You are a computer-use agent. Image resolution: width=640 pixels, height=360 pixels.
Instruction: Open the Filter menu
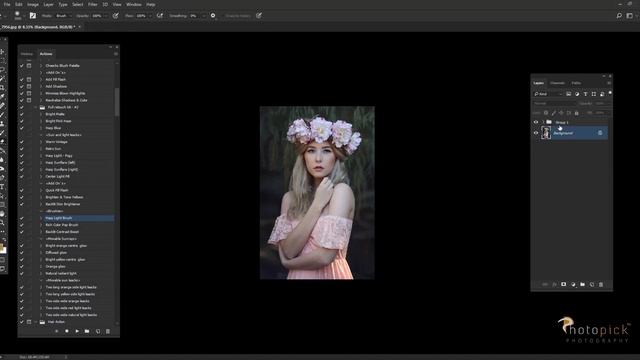(x=93, y=4)
